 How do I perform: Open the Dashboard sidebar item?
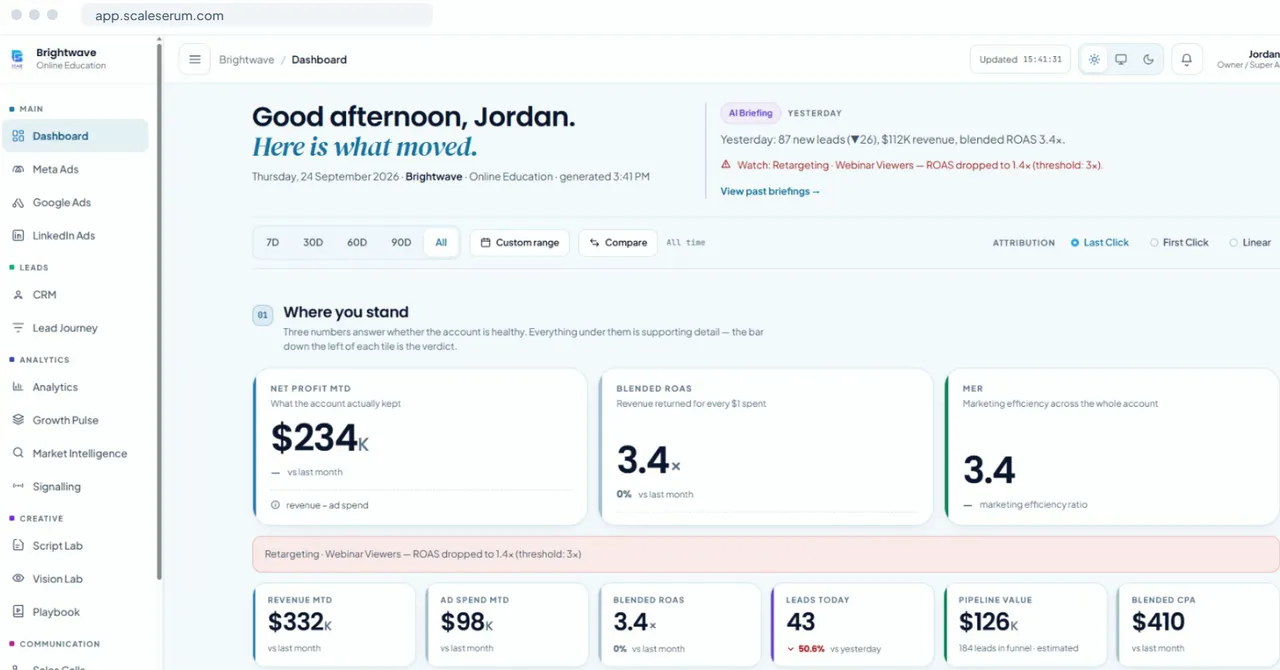(75, 136)
